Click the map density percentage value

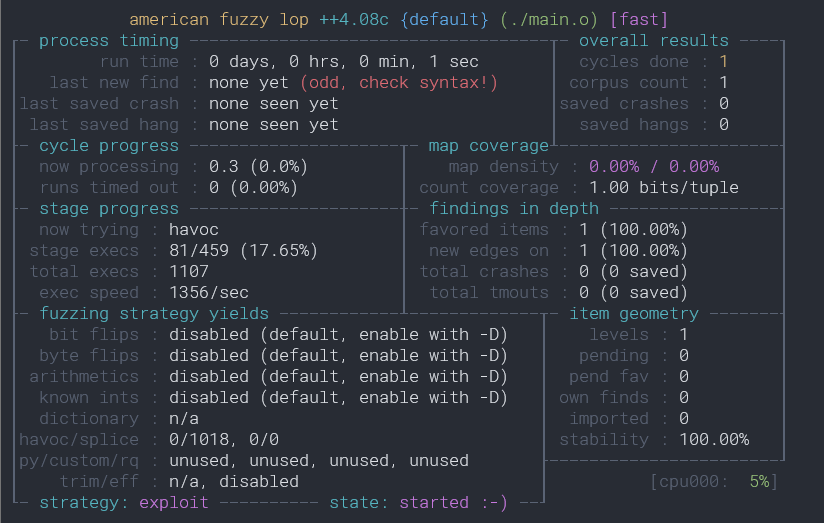(x=653, y=167)
